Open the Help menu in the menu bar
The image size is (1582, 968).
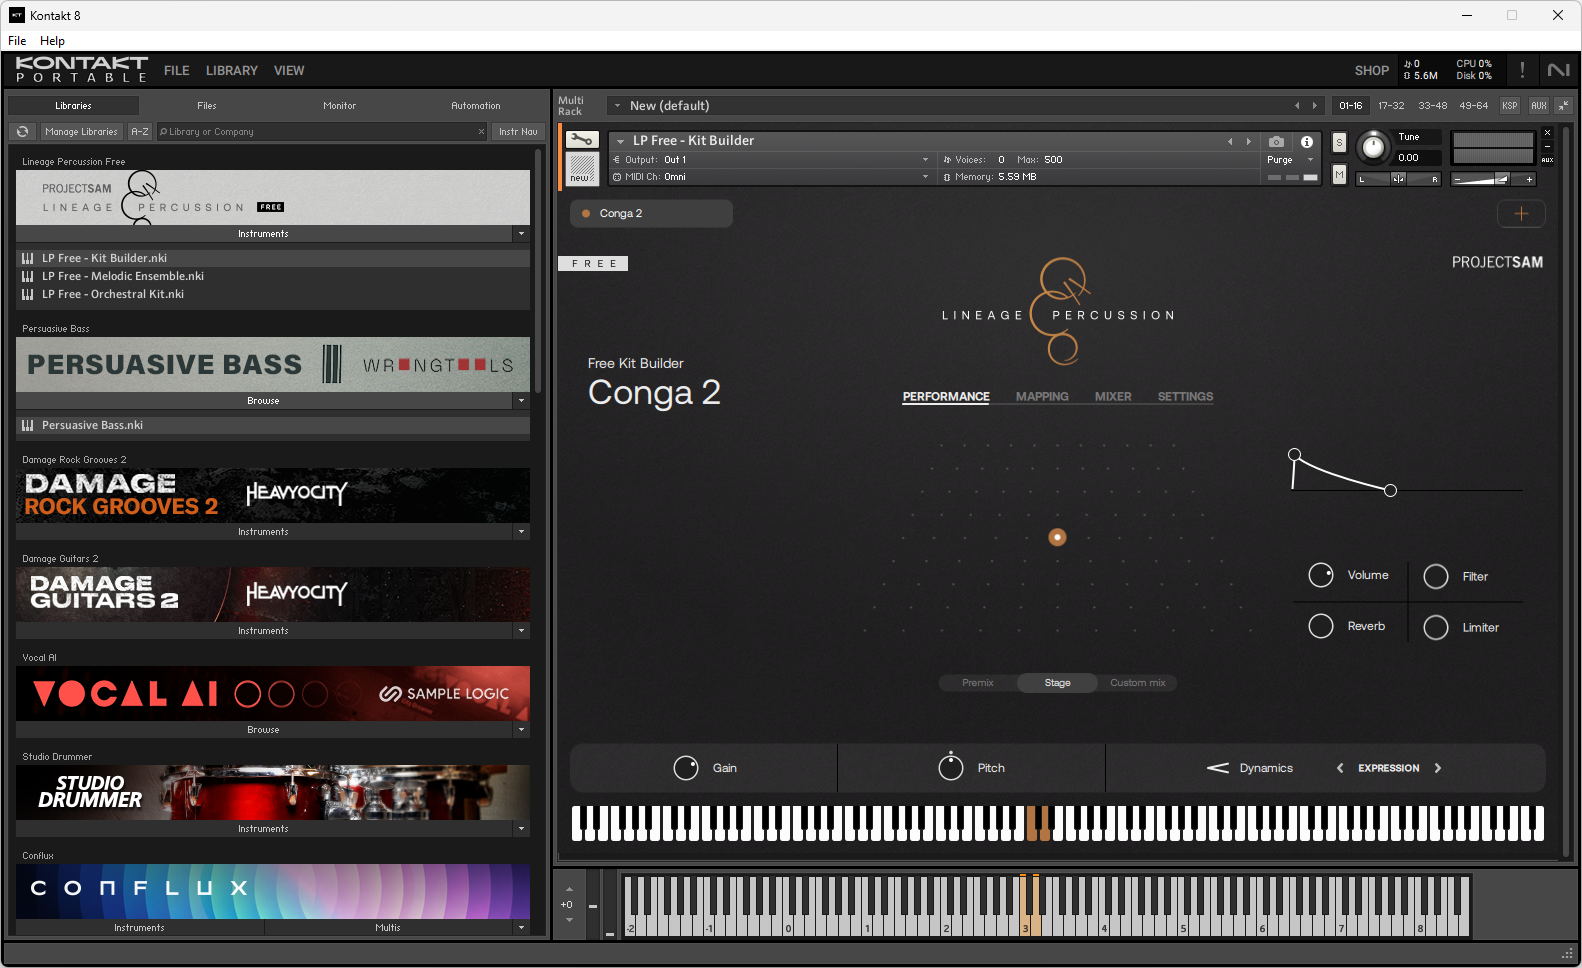52,41
